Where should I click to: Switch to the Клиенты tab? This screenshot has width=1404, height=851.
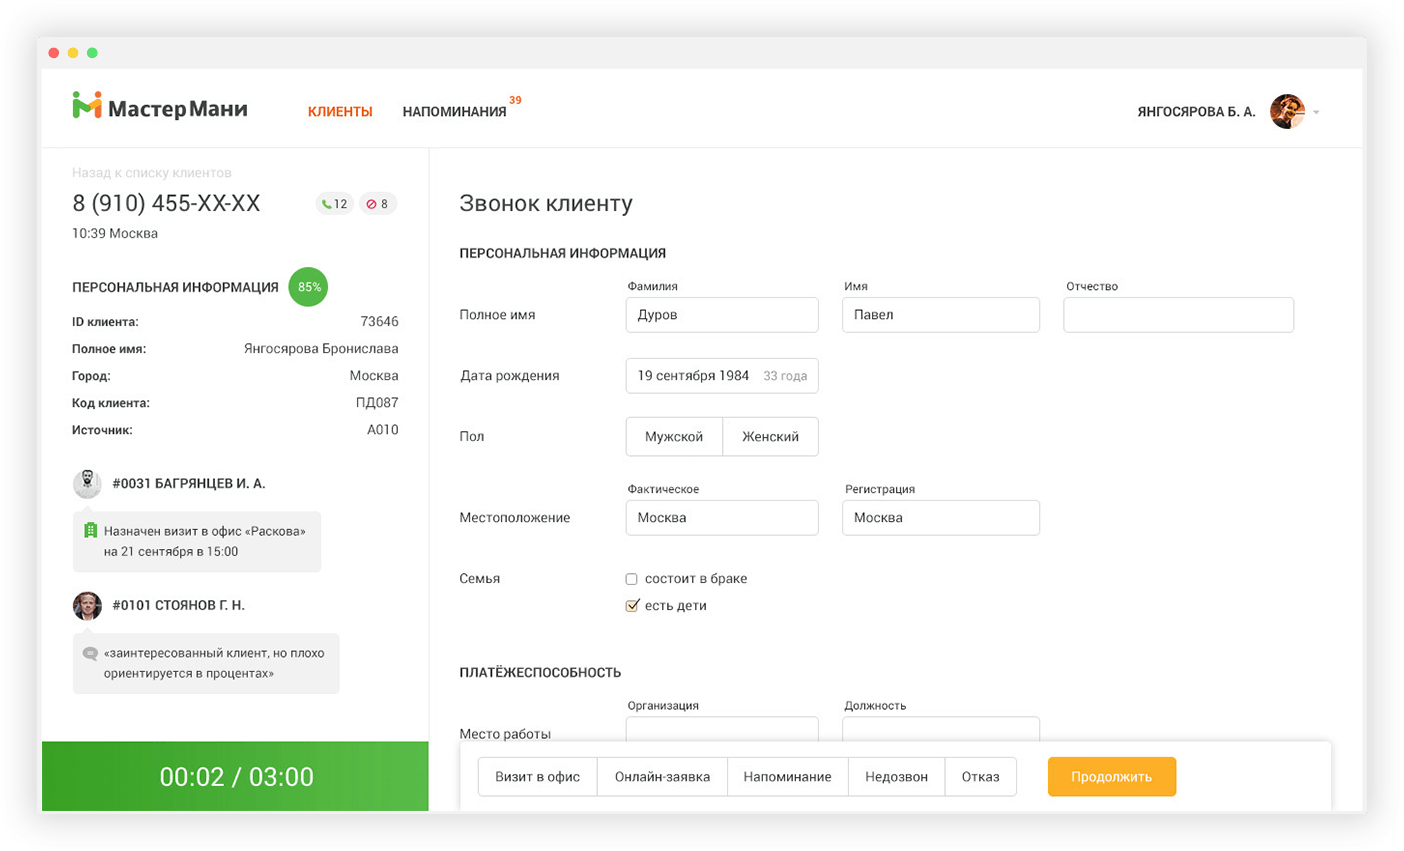(x=340, y=112)
